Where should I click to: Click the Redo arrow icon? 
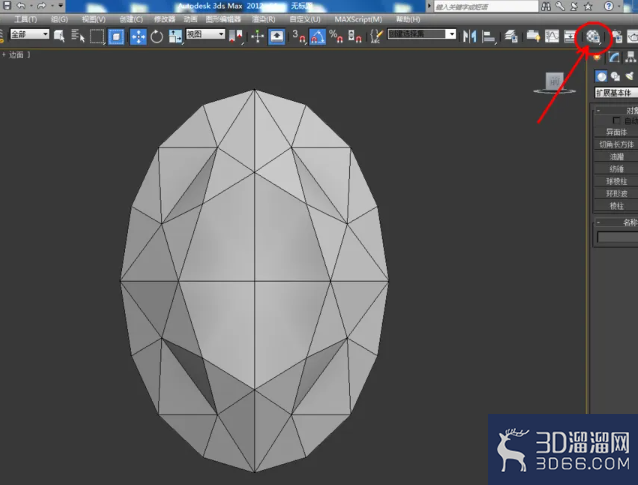tap(42, 5)
